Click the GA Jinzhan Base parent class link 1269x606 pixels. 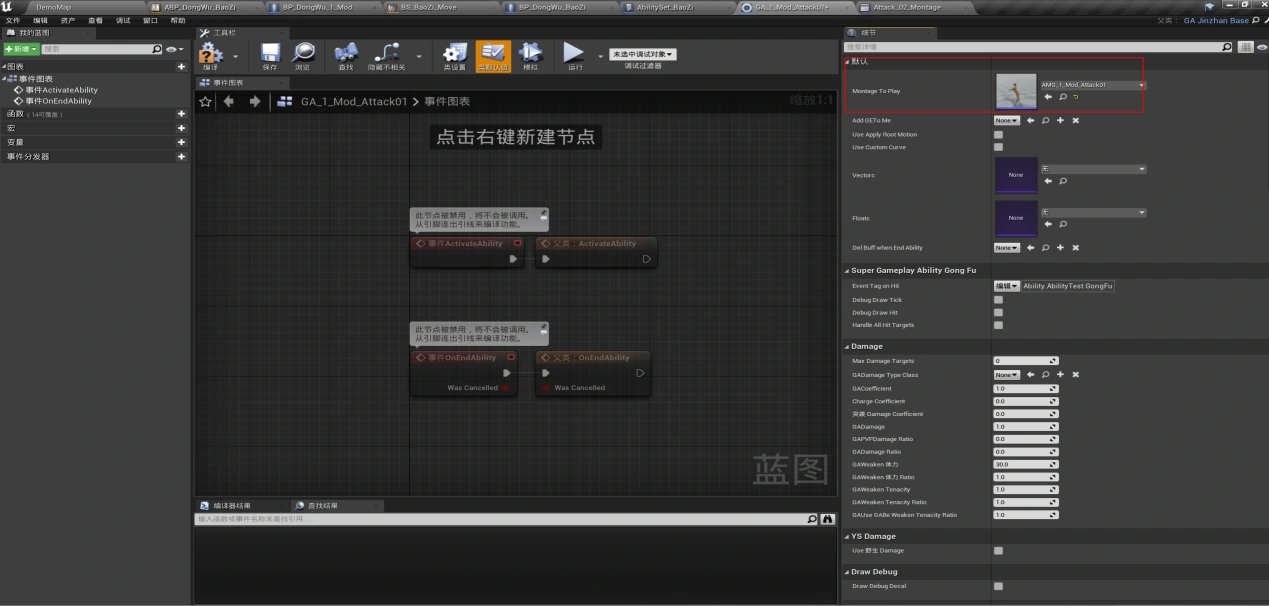(x=1216, y=20)
